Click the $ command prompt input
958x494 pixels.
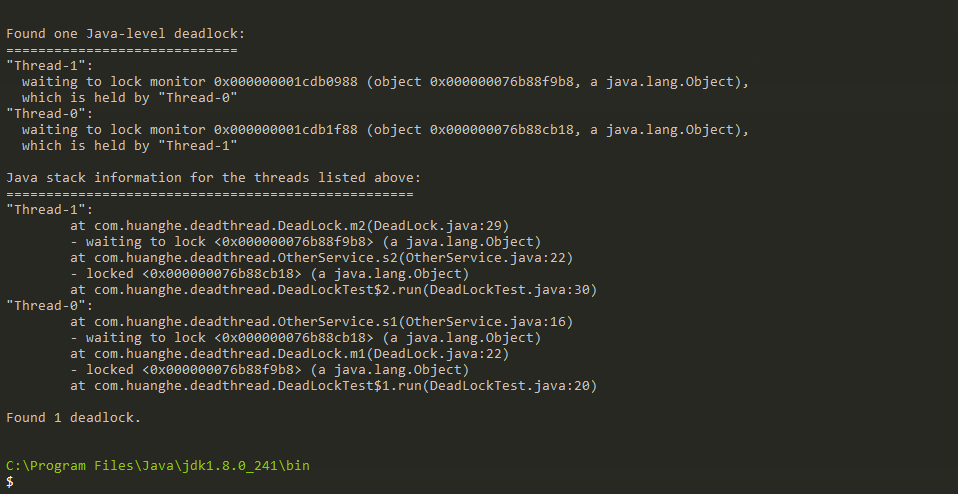(x=10, y=482)
